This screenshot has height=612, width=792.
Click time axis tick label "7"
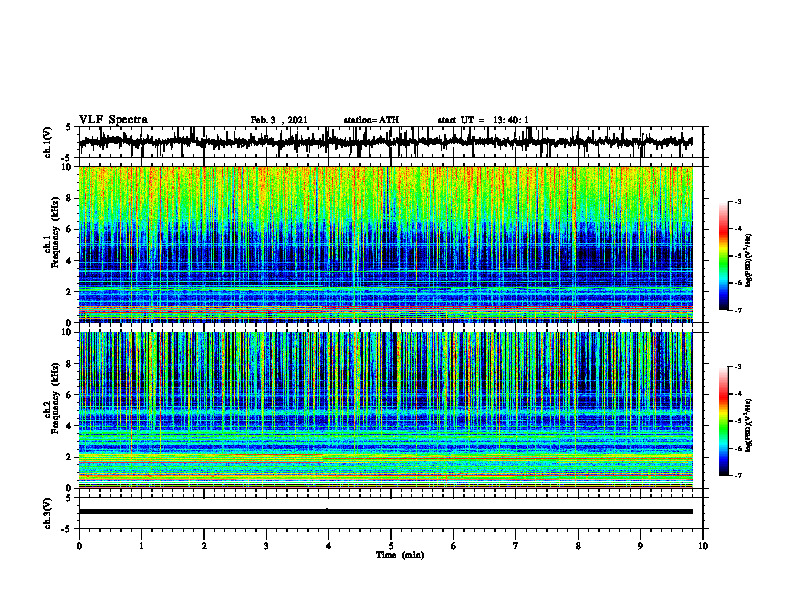pyautogui.click(x=516, y=546)
